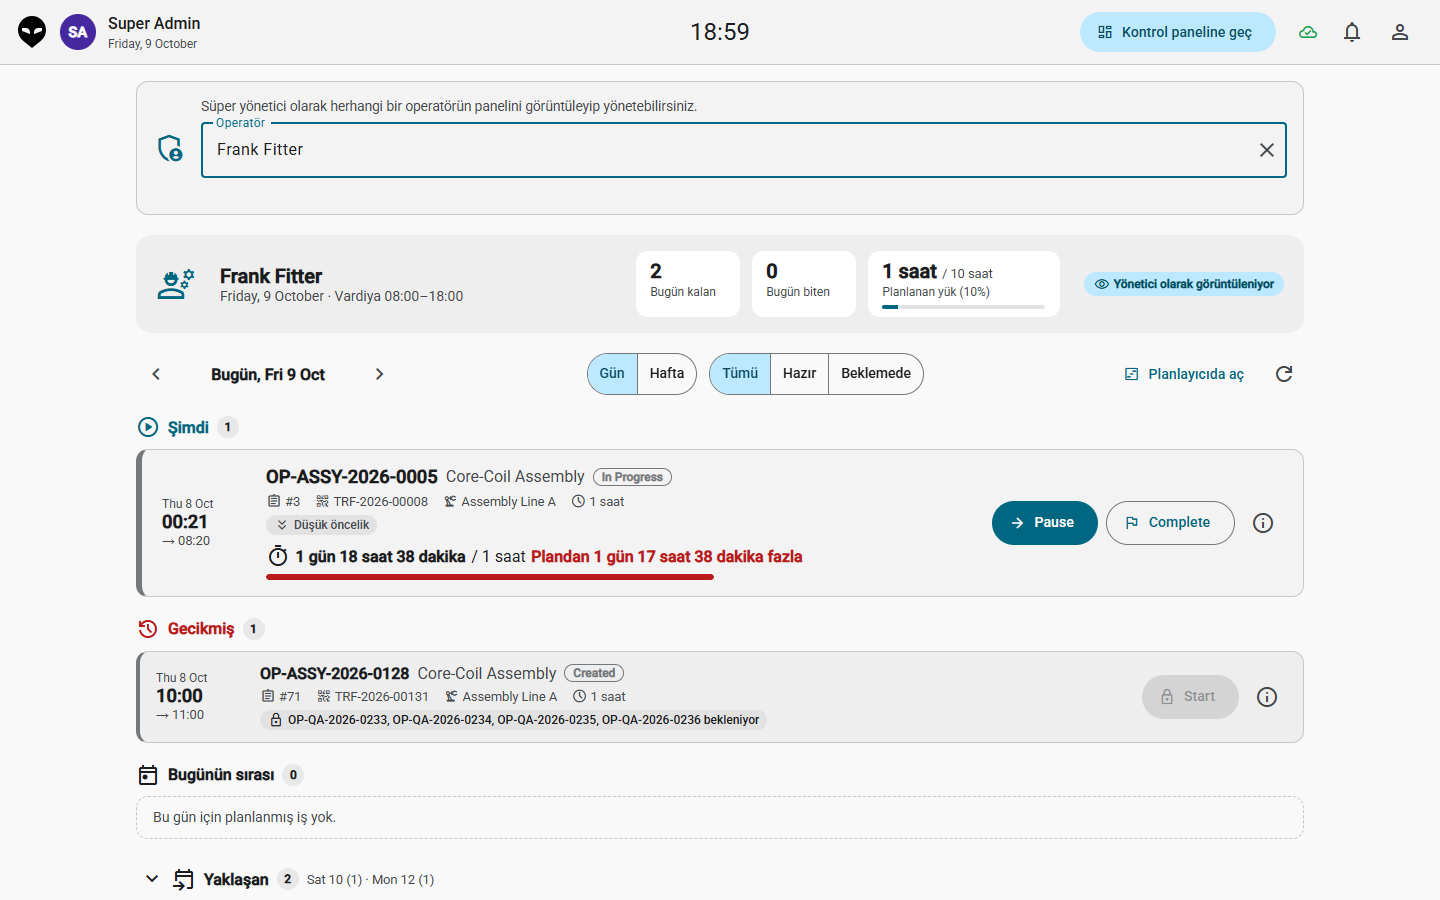Select the Gün view toggle
Image resolution: width=1440 pixels, height=900 pixels.
[612, 374]
